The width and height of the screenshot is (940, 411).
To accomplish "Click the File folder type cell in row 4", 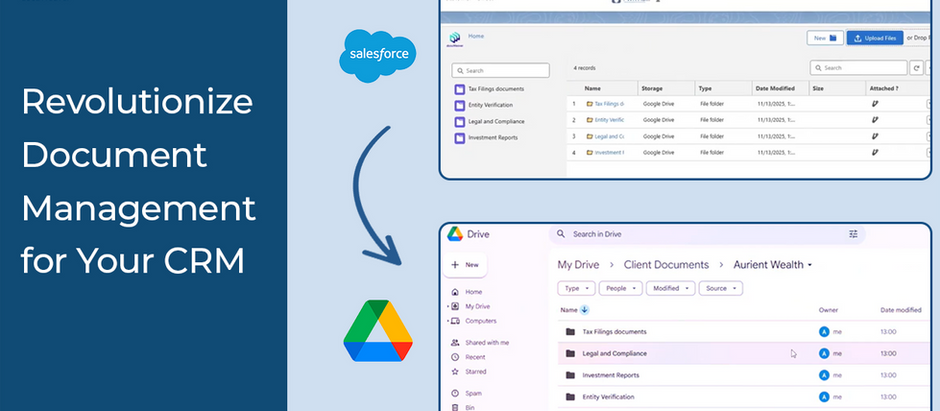I will tap(712, 153).
